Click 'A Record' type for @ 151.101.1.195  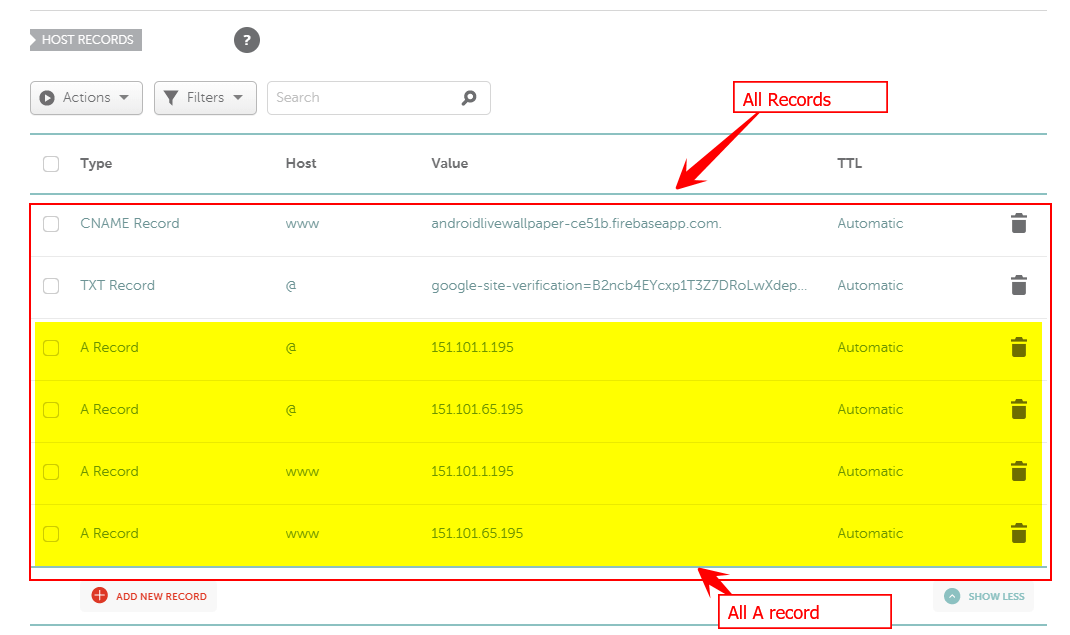point(109,348)
